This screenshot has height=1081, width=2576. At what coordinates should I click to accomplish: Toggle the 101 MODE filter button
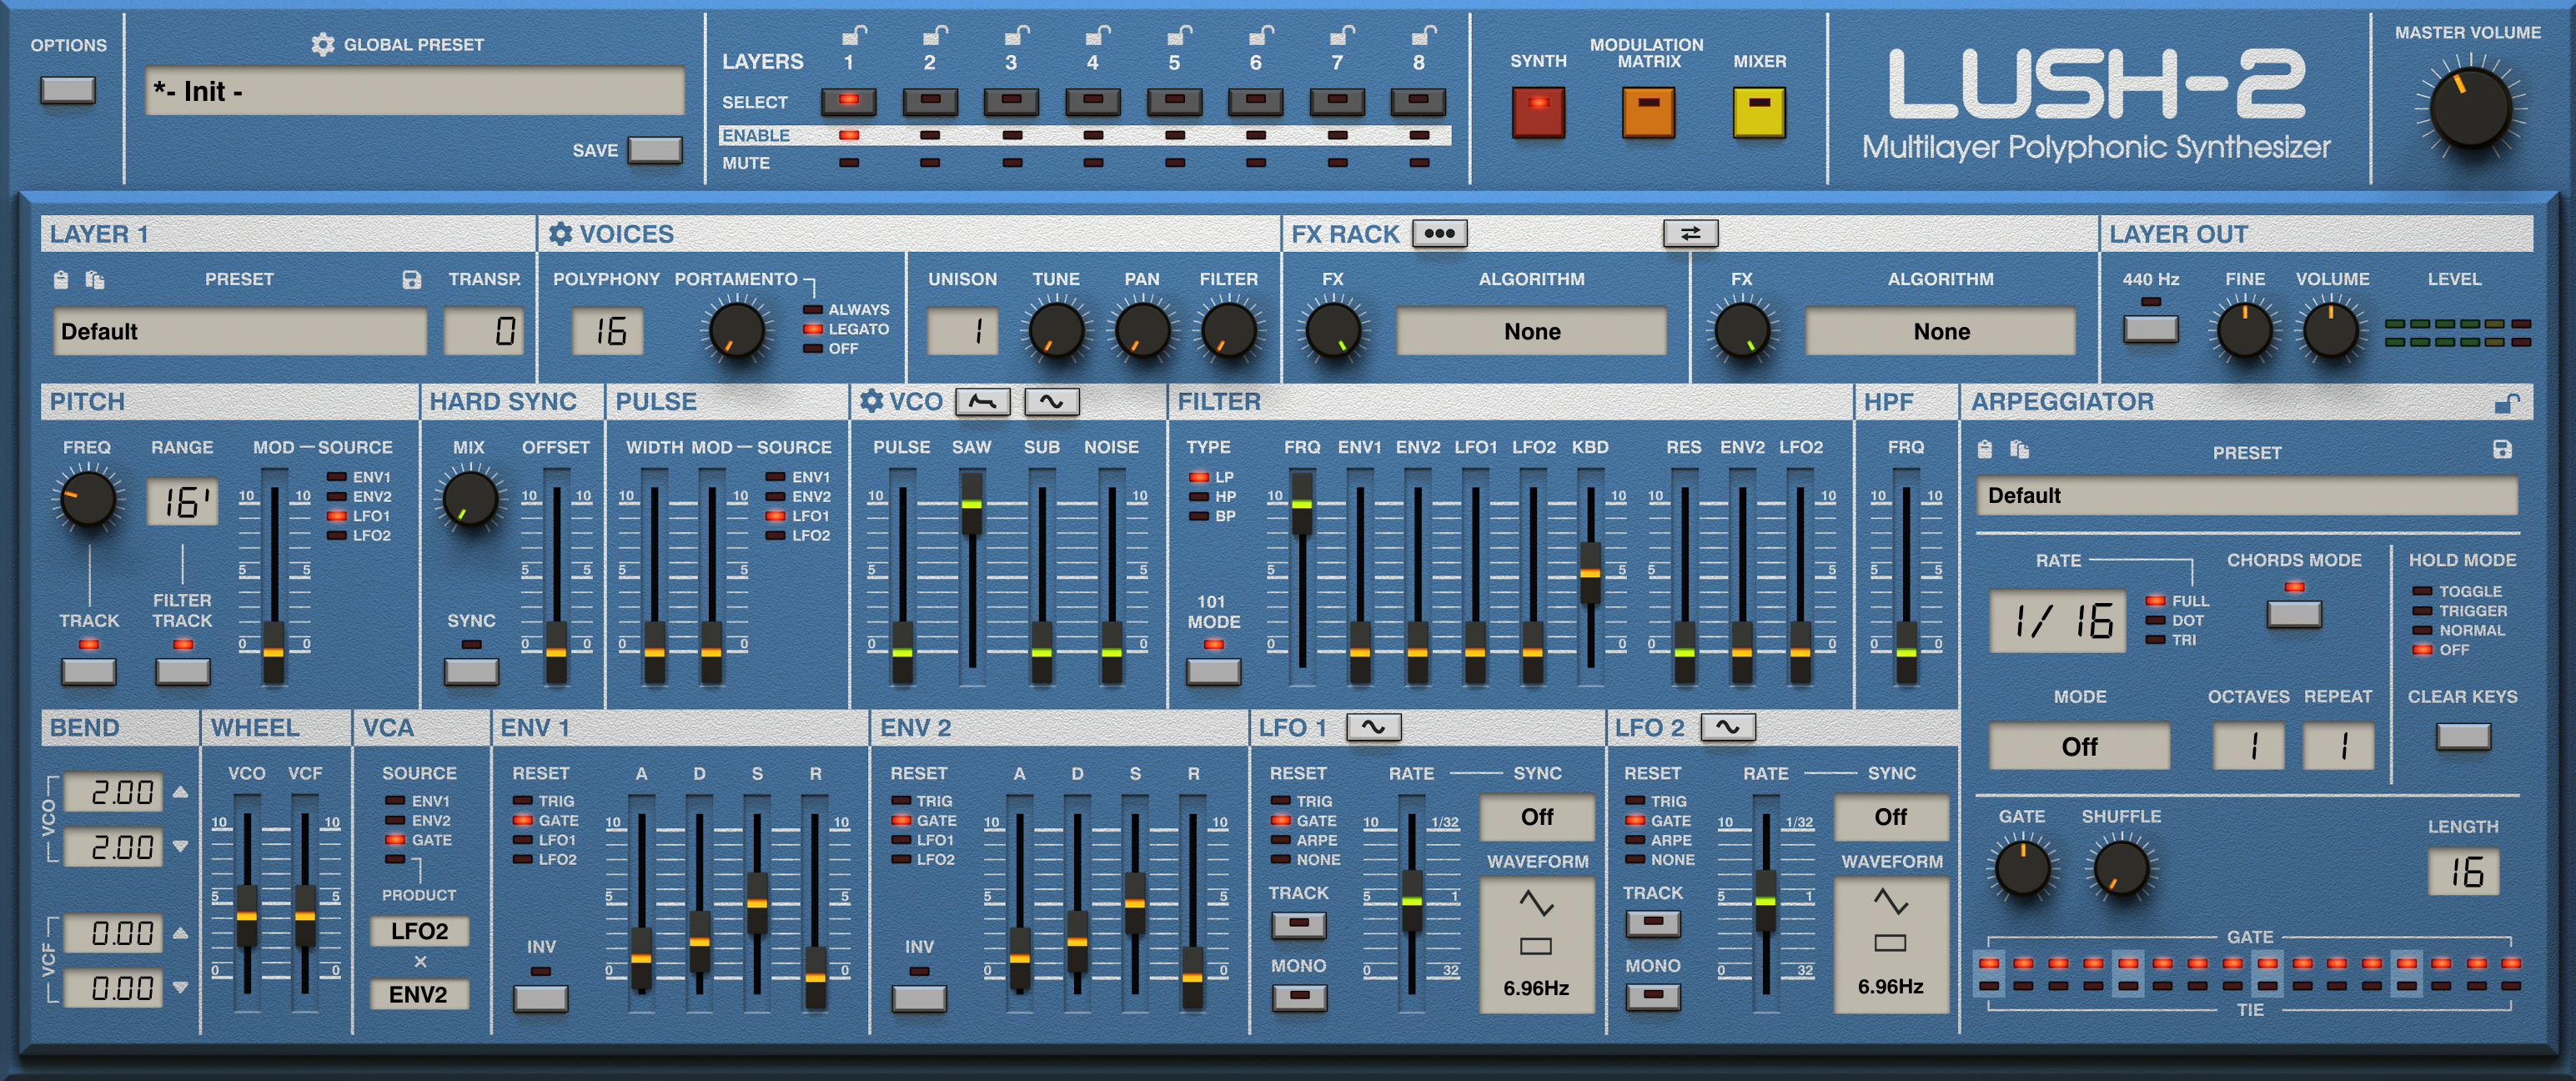pos(1213,671)
